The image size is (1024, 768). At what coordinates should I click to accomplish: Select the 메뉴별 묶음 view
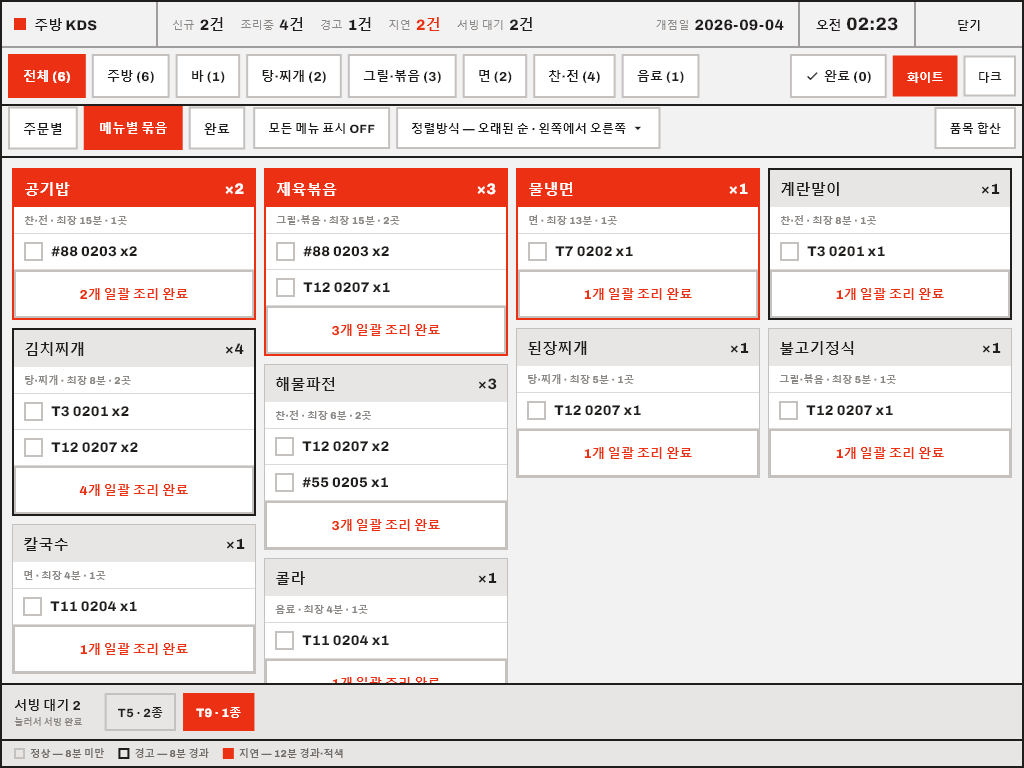(133, 128)
